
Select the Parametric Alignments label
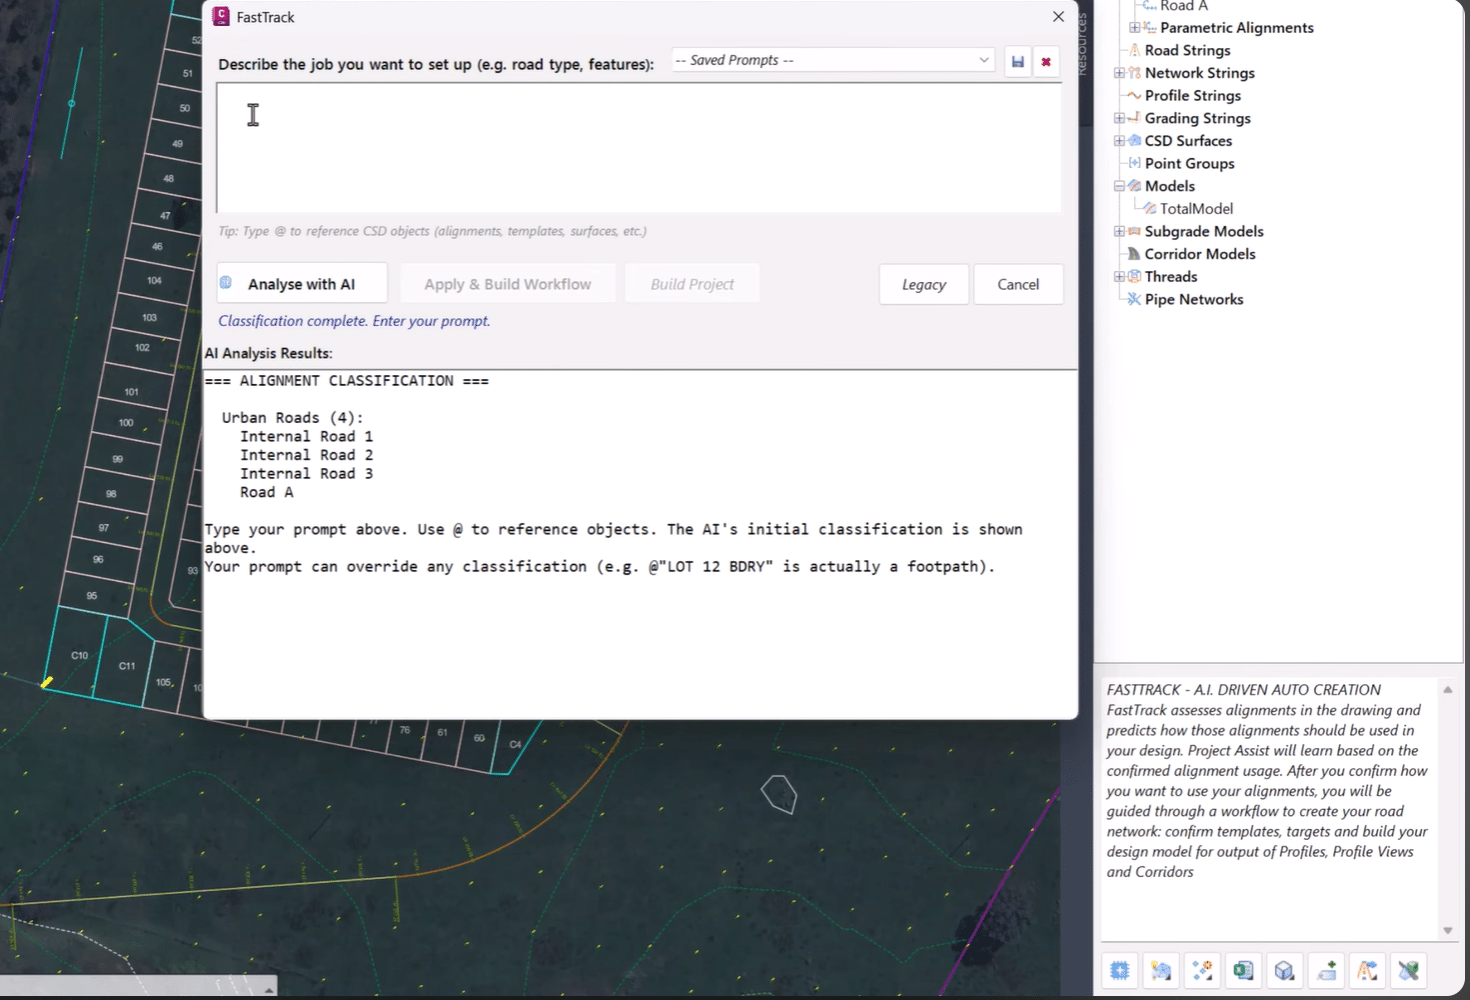coord(1237,28)
